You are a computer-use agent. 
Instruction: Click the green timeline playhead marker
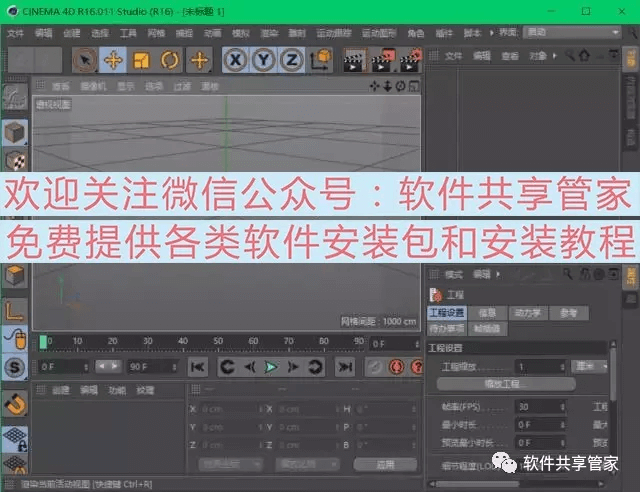coord(43,342)
